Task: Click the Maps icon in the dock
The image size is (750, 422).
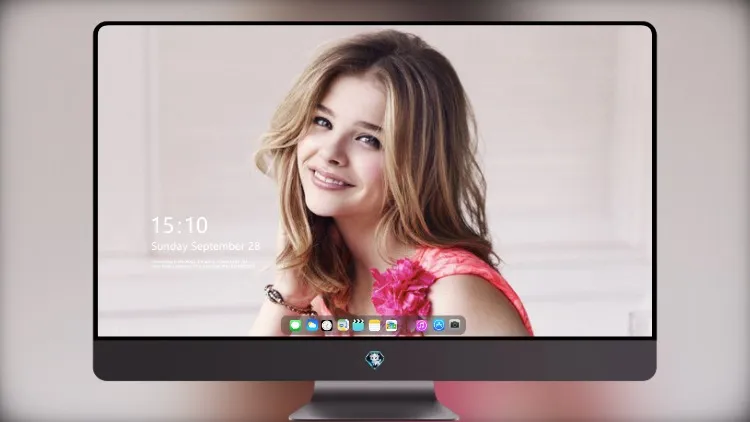Action: (x=343, y=326)
